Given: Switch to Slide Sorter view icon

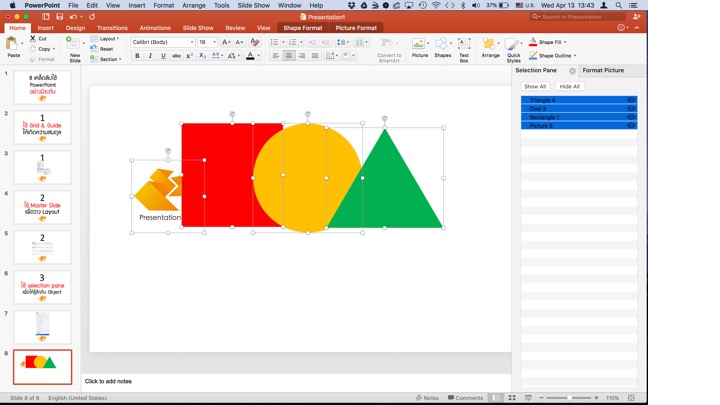Looking at the screenshot, I should click(510, 398).
